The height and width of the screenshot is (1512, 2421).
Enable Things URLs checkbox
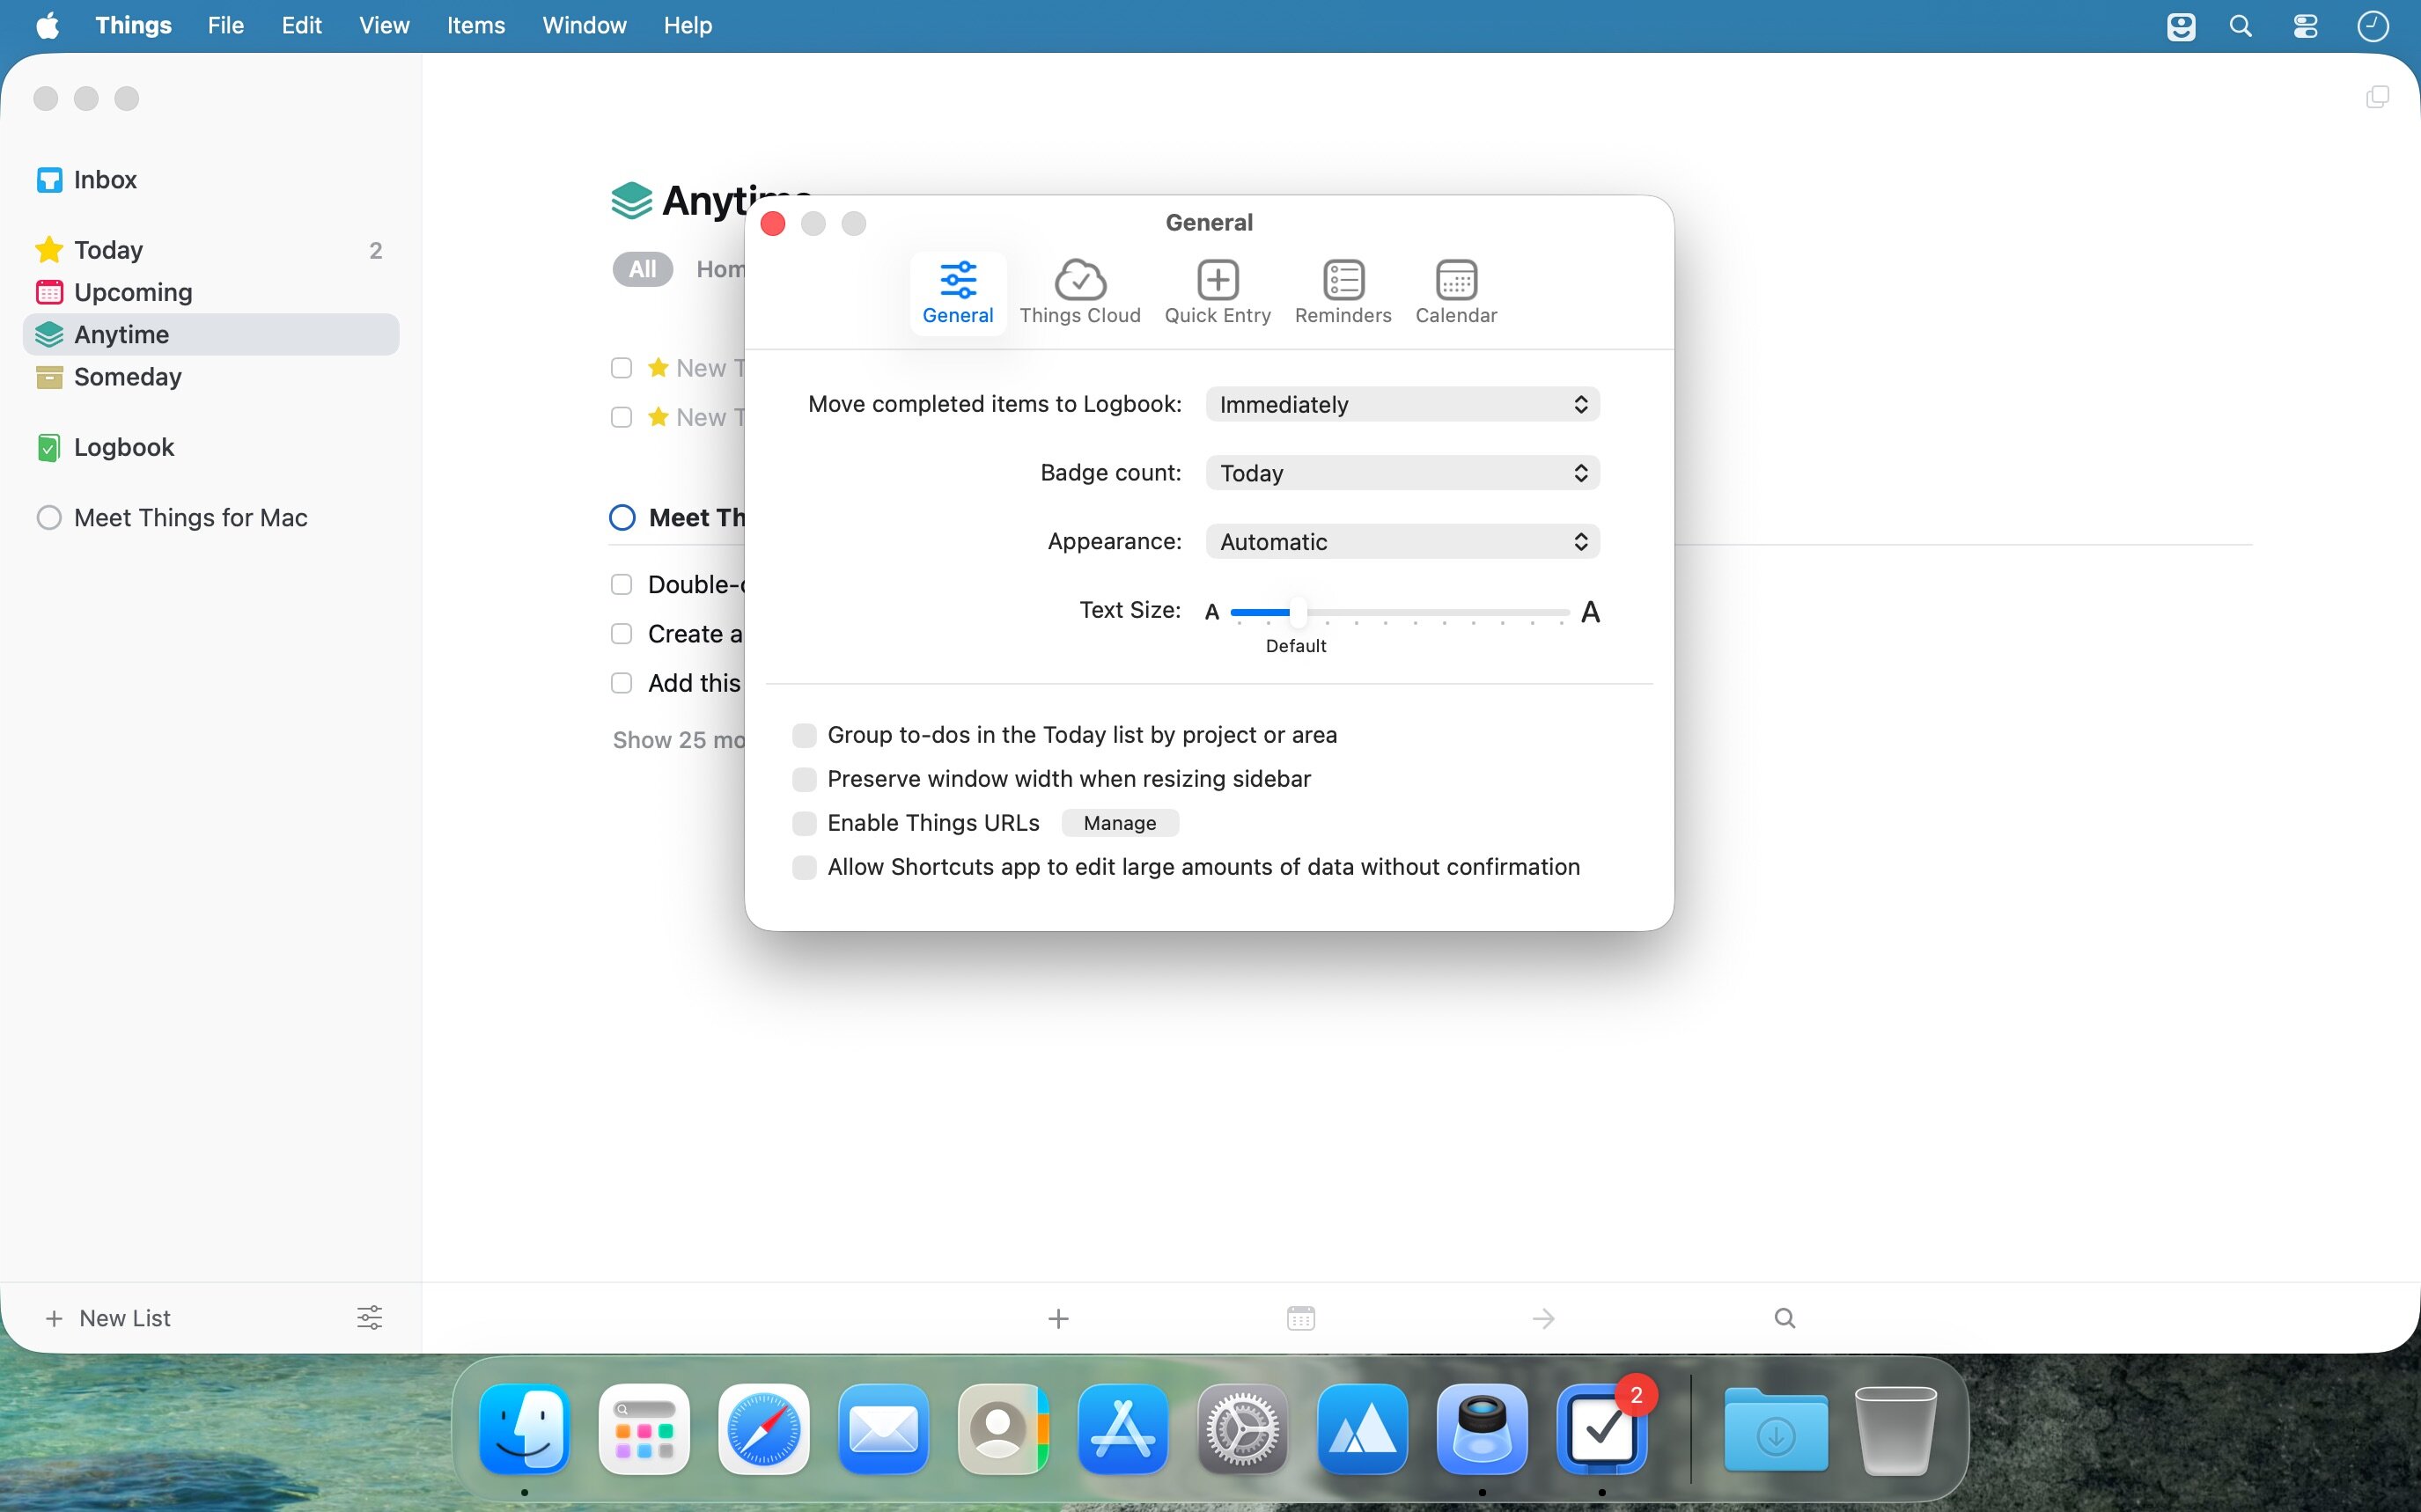[x=804, y=823]
